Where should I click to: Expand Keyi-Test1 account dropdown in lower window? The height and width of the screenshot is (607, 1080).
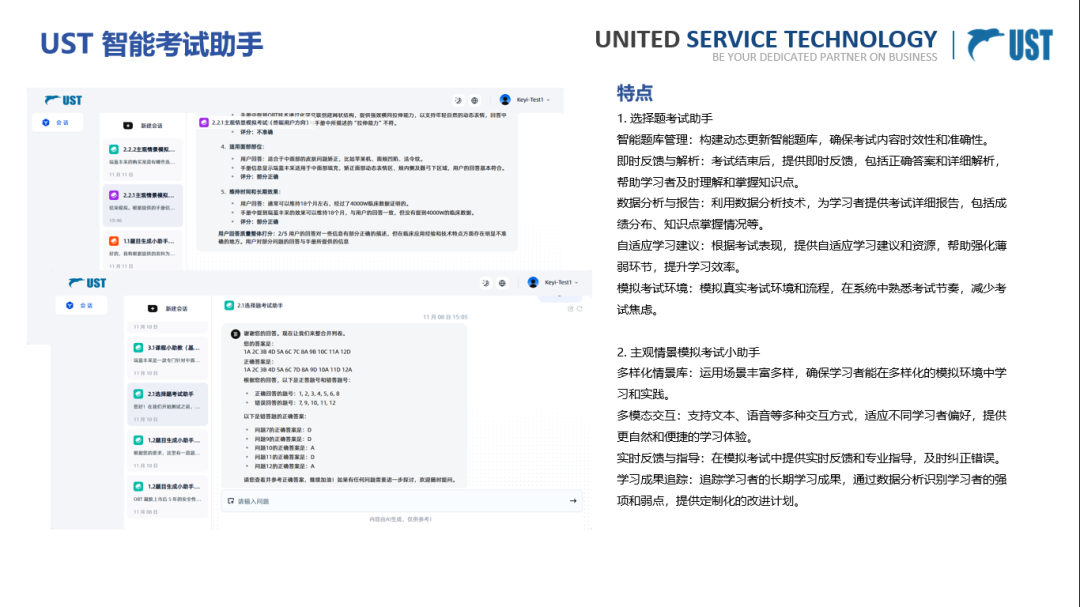click(561, 282)
